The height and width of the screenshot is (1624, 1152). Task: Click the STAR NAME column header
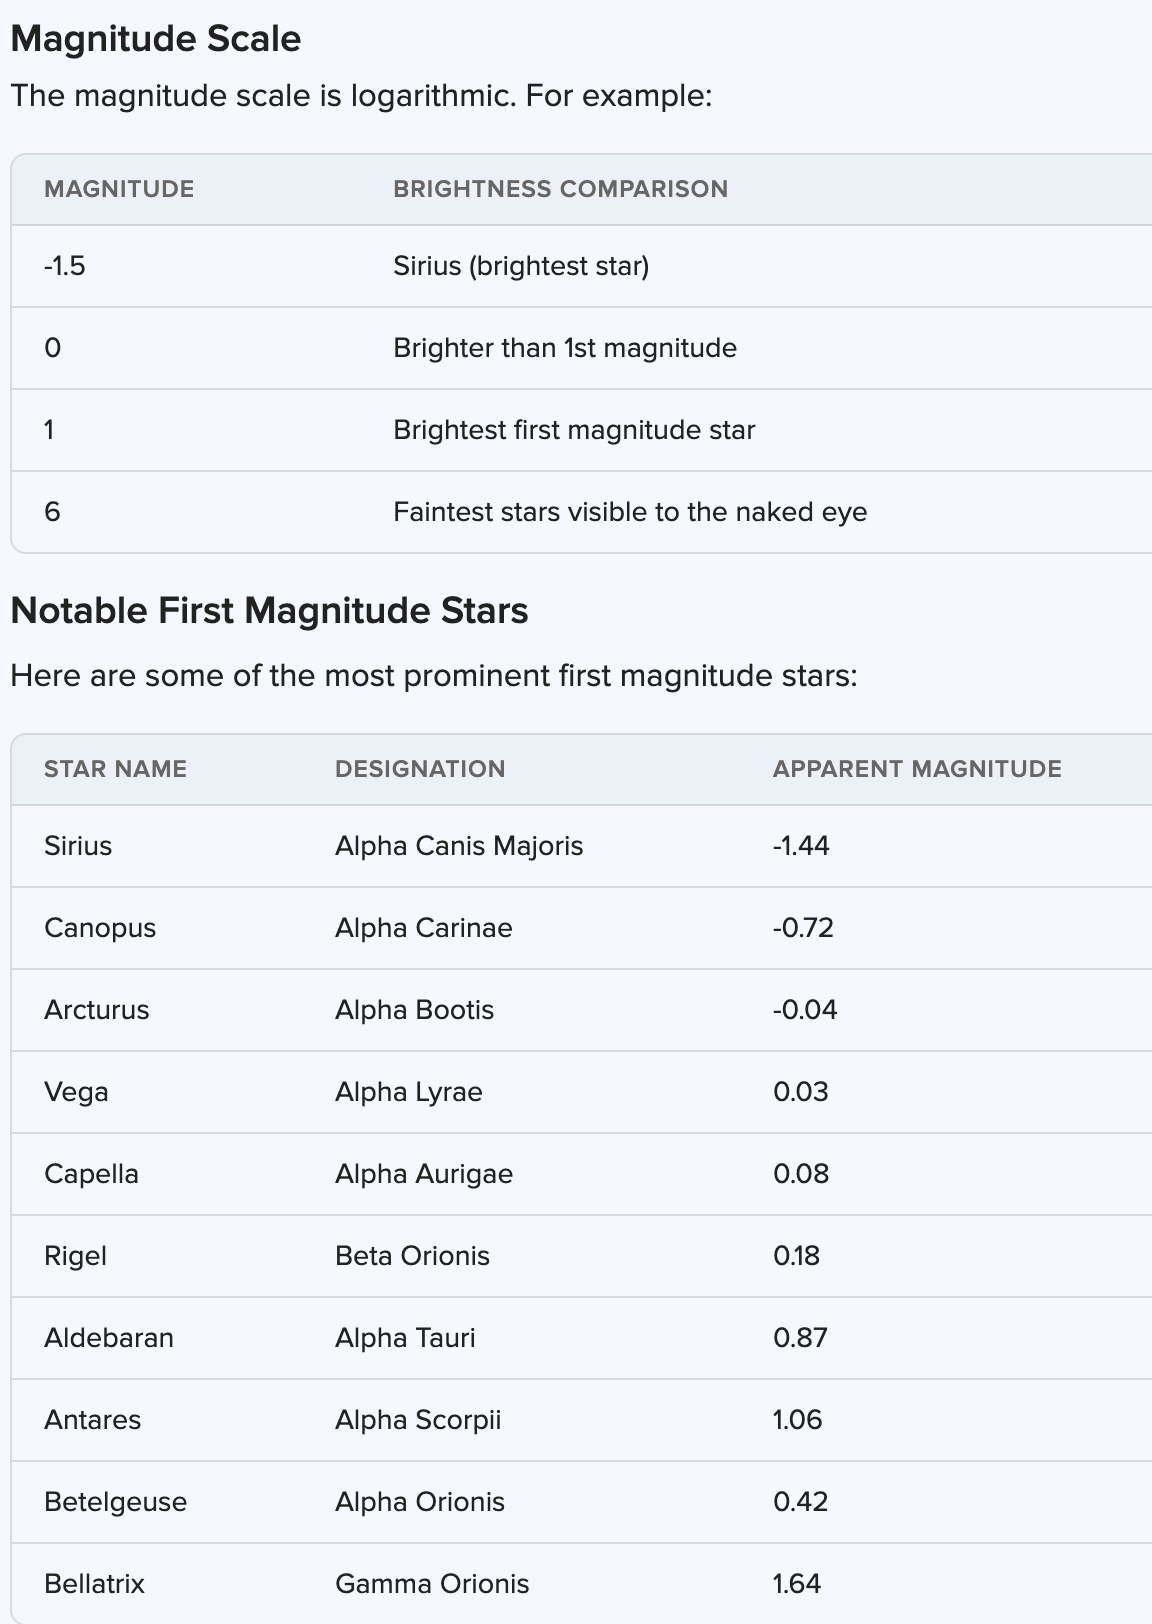coord(115,769)
